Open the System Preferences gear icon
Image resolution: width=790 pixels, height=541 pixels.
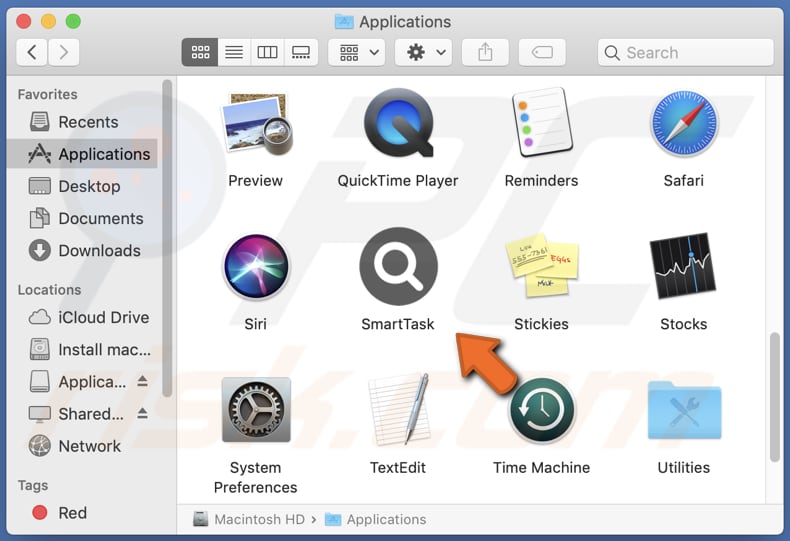tap(256, 410)
